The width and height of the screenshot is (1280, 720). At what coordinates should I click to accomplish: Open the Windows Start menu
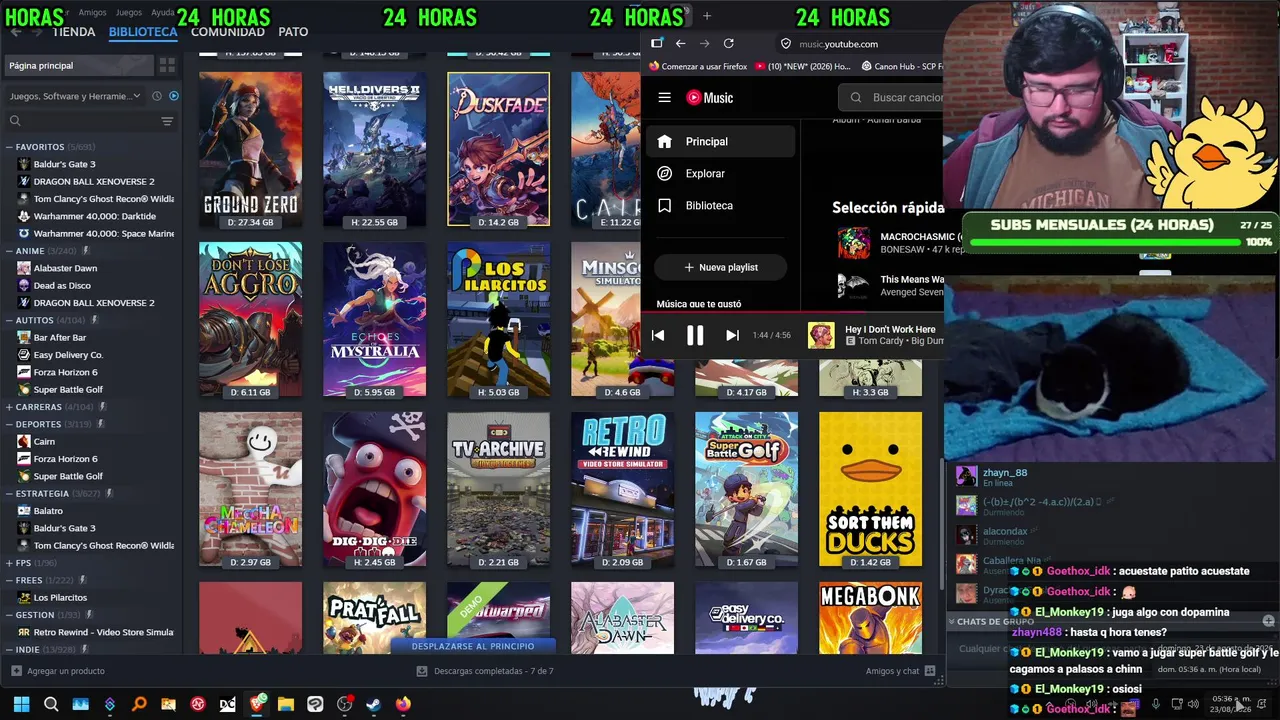click(21, 704)
